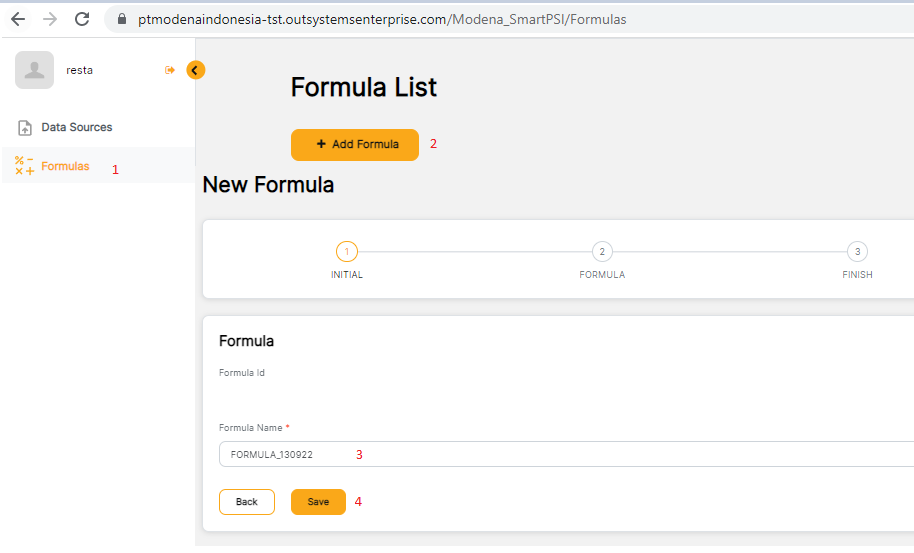
Task: Click the Data Sources upload-file icon
Action: 26,128
